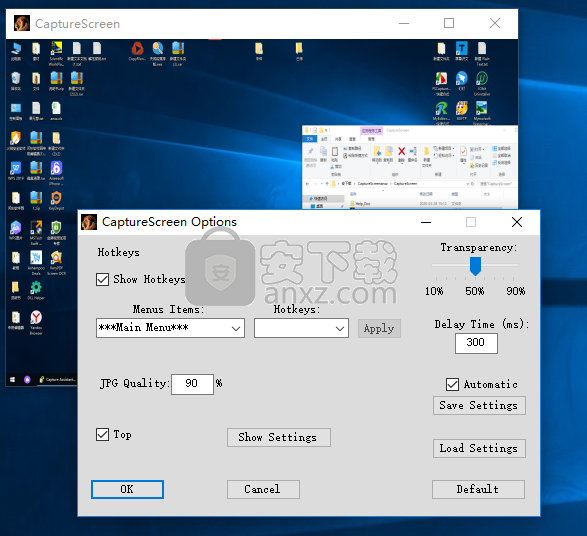
Task: Click the Delay Time input field
Action: (476, 343)
